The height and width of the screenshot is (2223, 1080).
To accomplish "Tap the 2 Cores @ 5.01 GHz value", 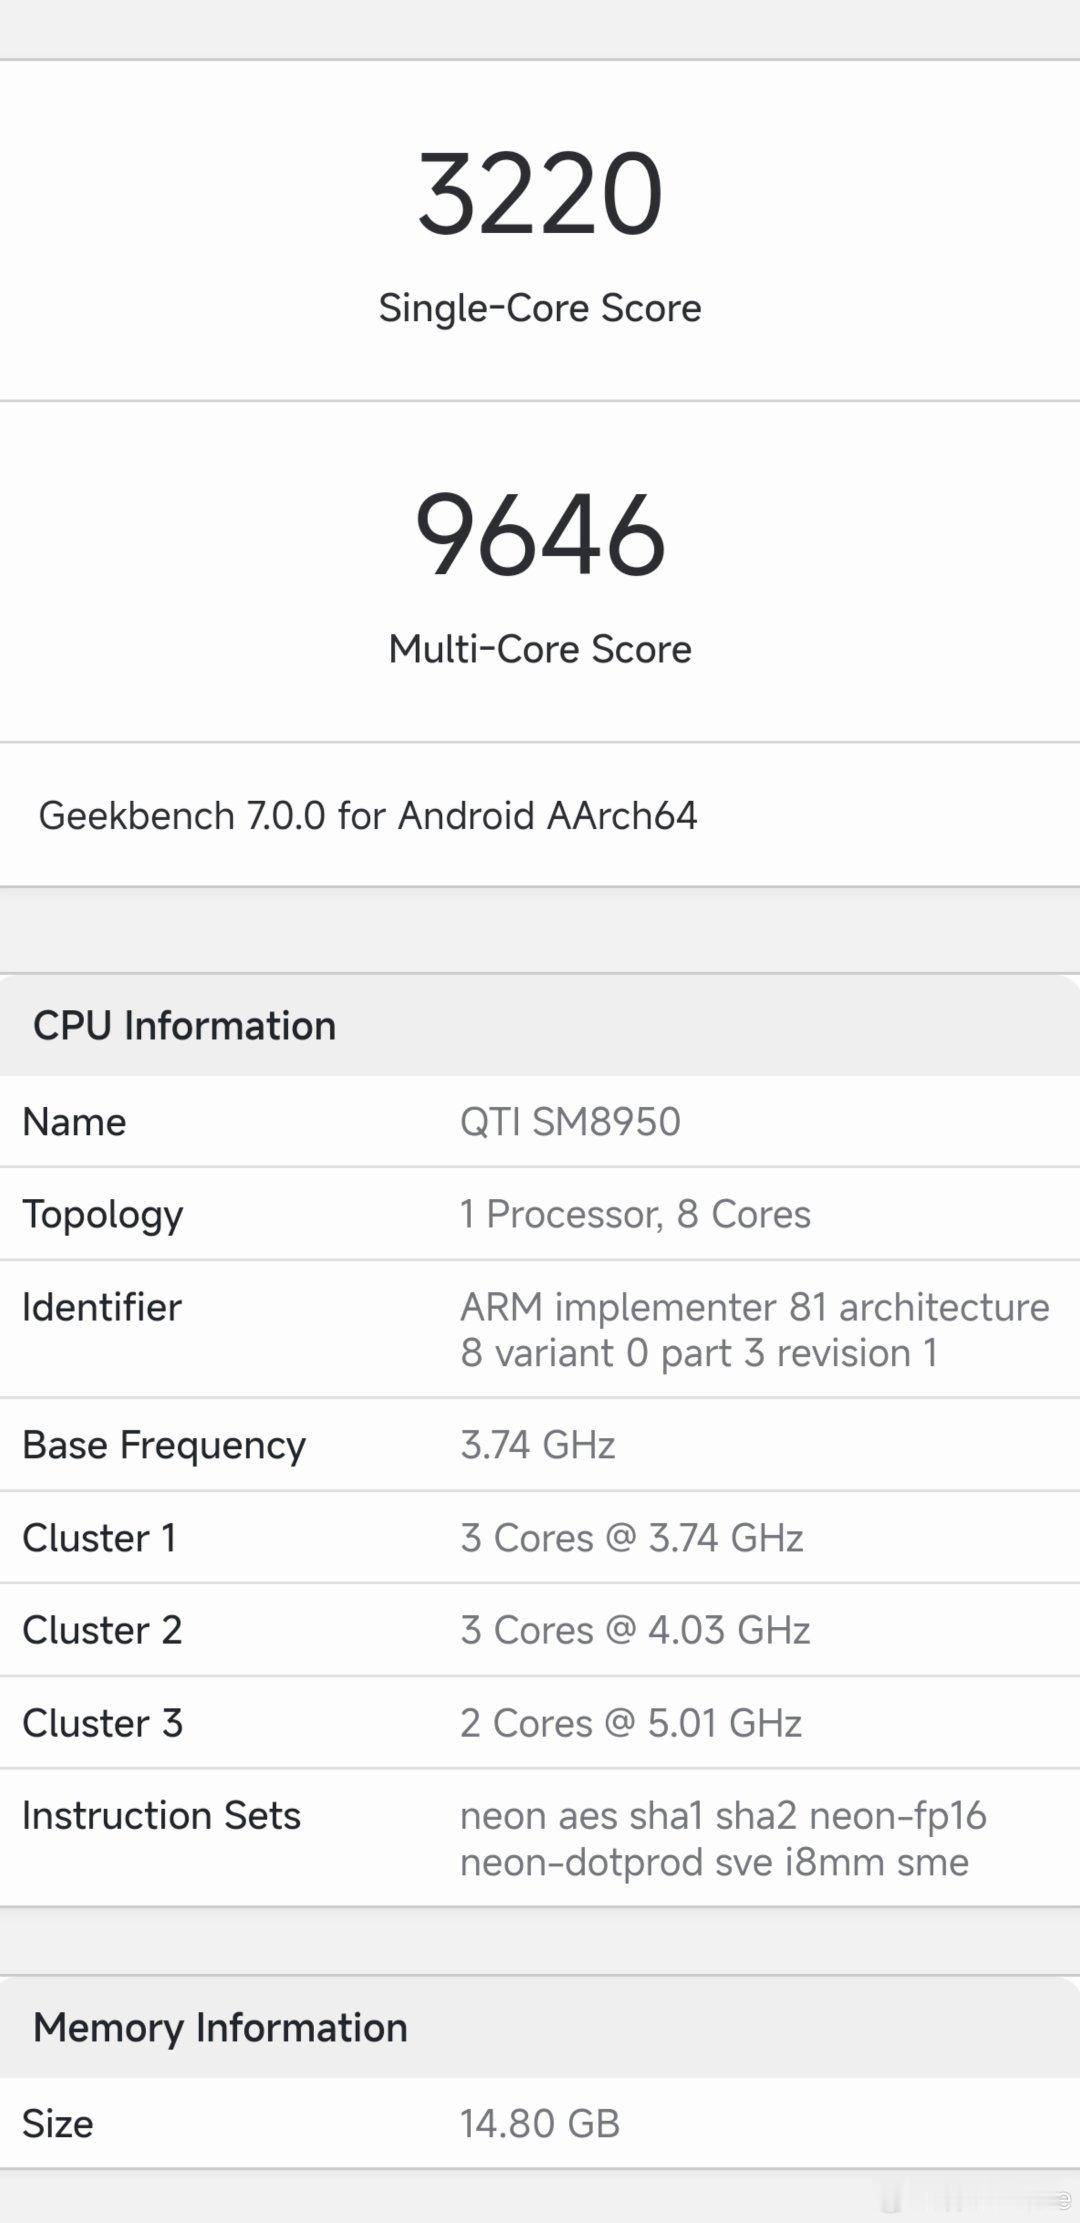I will tap(631, 1723).
